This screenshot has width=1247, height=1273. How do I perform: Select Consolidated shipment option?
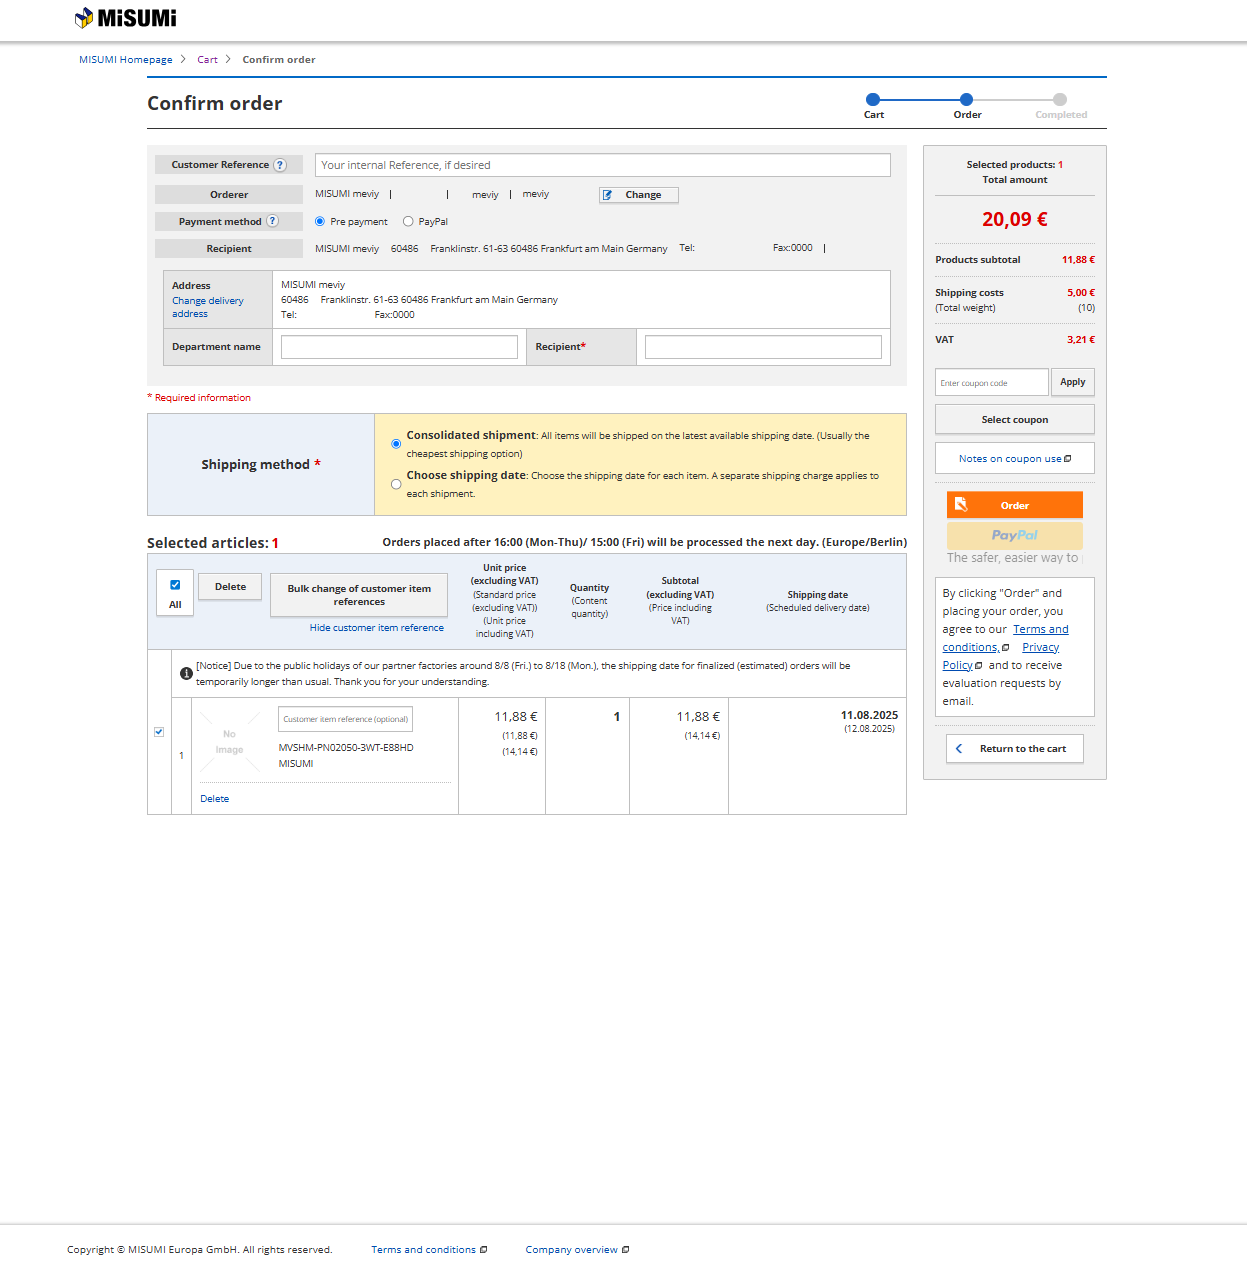pos(396,444)
